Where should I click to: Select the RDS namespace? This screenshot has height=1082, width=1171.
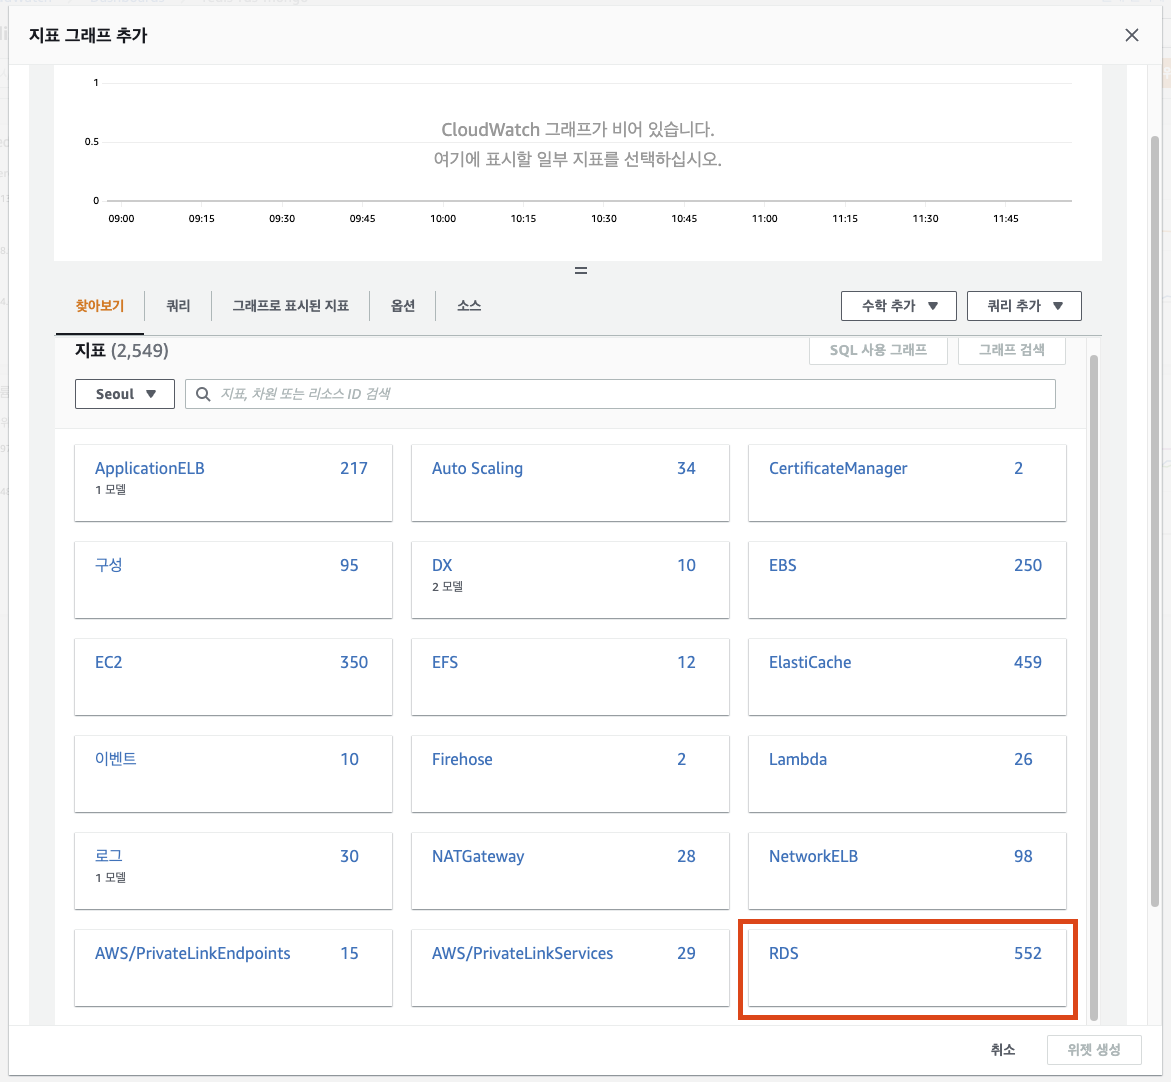pyautogui.click(x=907, y=968)
